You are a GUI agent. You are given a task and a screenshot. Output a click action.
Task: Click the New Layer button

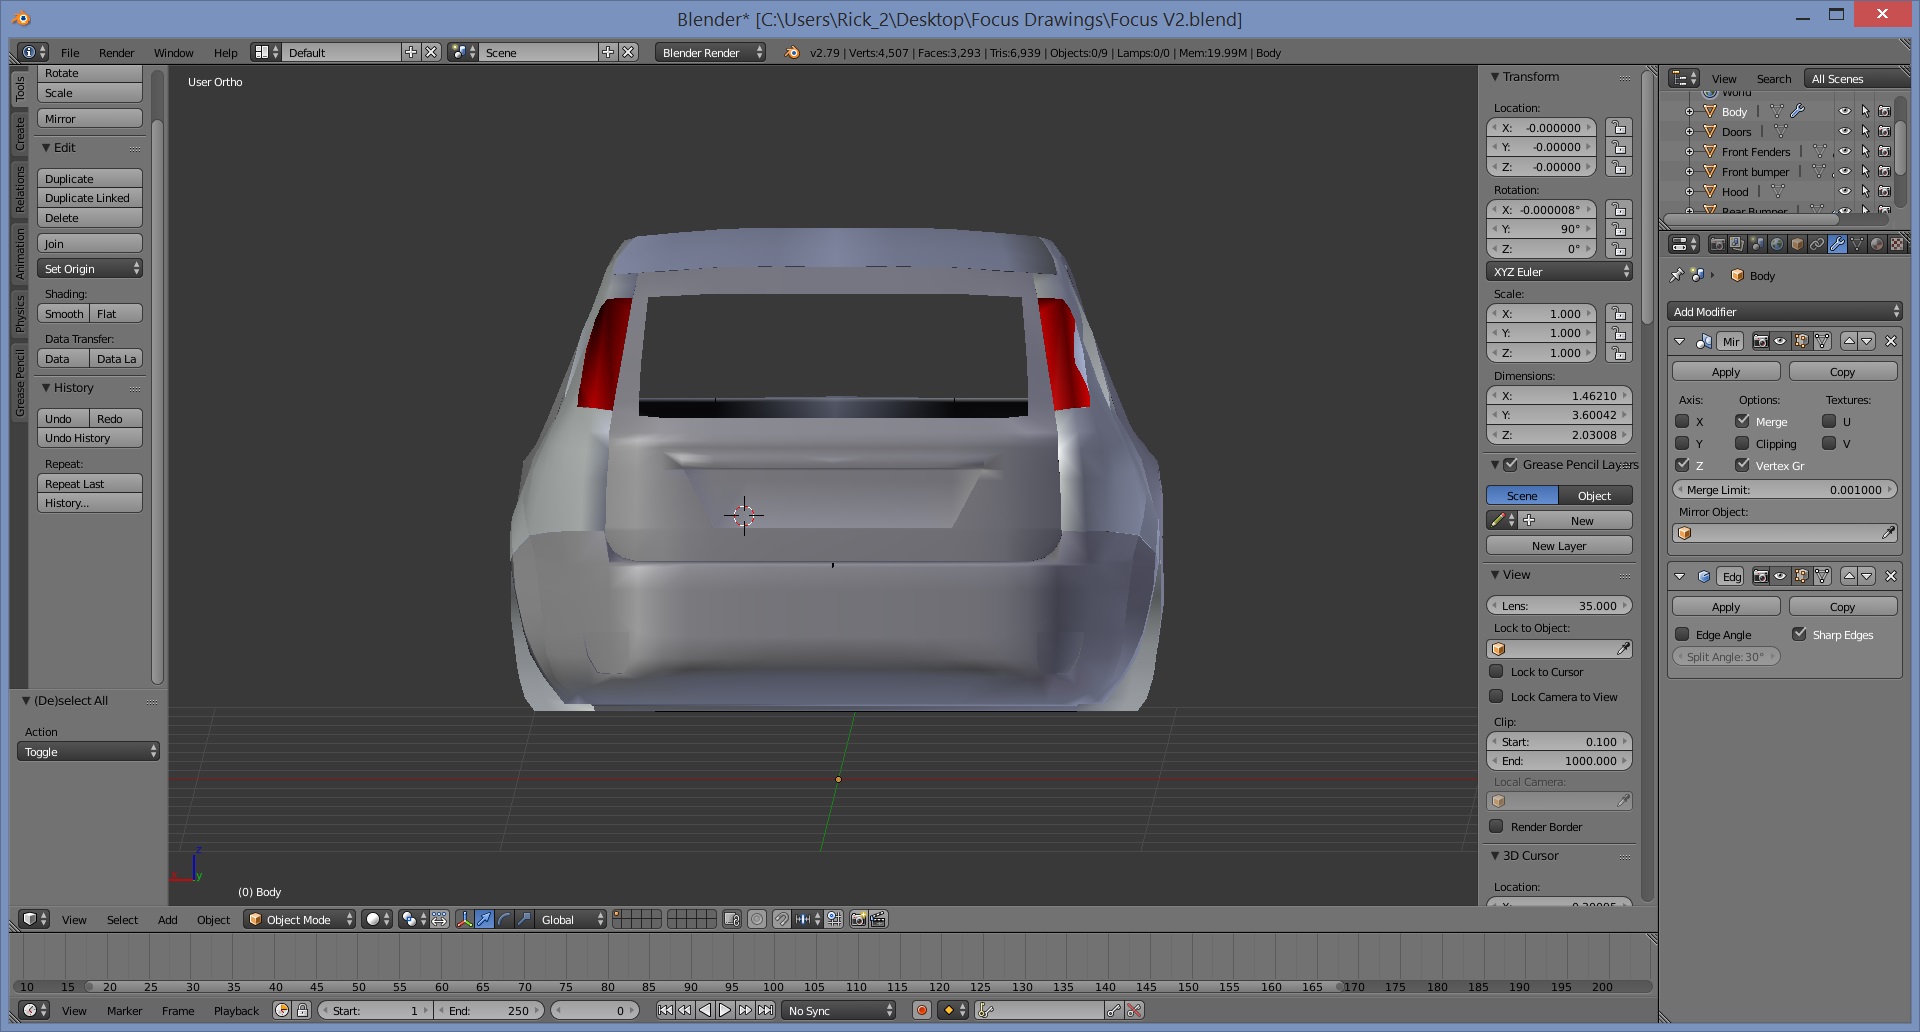click(1559, 546)
